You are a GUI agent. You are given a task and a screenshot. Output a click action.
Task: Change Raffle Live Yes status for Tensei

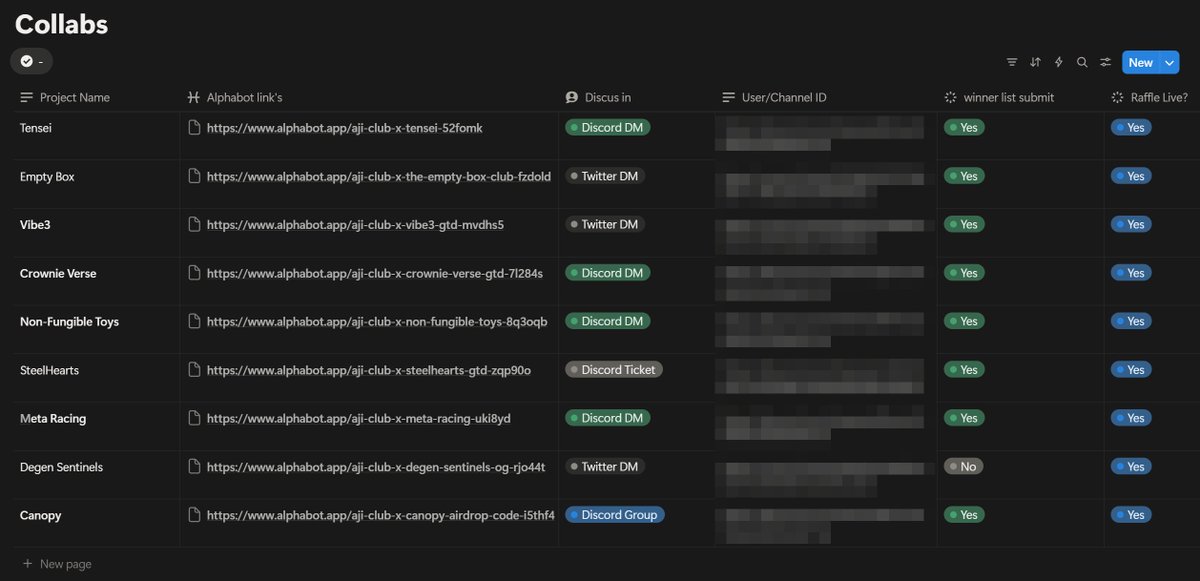tap(1131, 127)
